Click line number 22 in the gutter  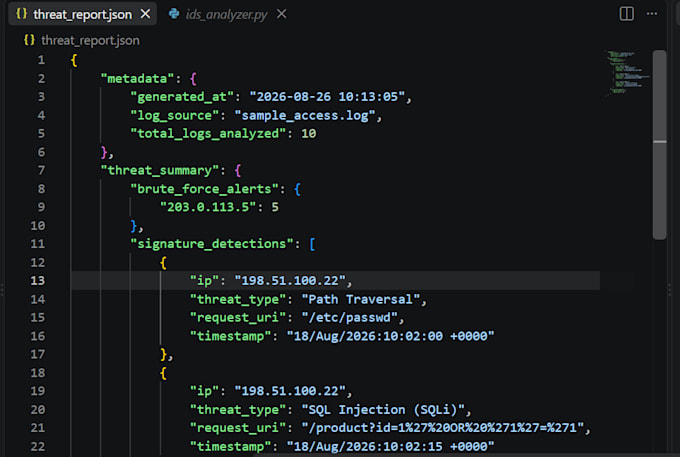pyautogui.click(x=38, y=446)
